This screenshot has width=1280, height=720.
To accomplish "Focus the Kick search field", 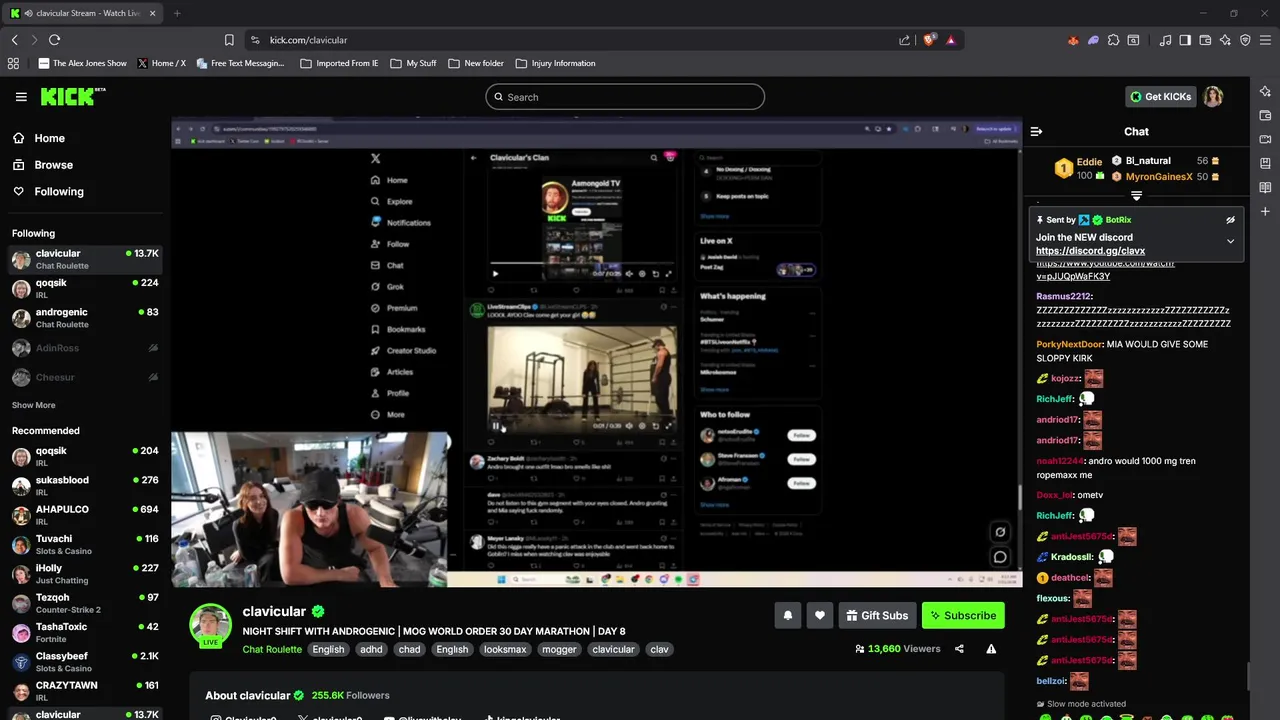I will tap(625, 97).
